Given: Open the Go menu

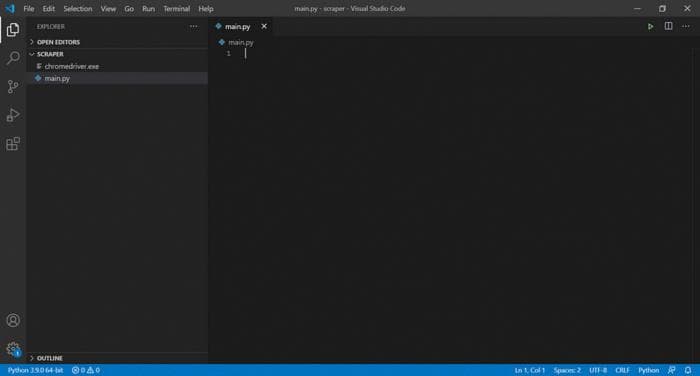Looking at the screenshot, I should tap(129, 8).
